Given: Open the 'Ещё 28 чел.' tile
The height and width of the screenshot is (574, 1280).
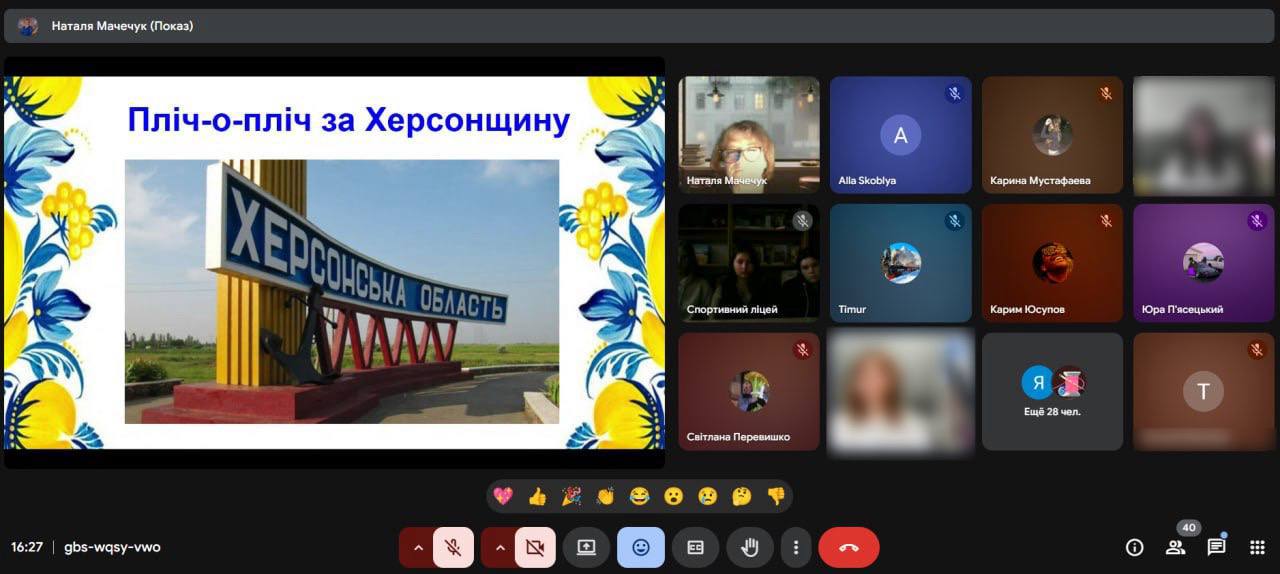Looking at the screenshot, I should tap(1052, 392).
